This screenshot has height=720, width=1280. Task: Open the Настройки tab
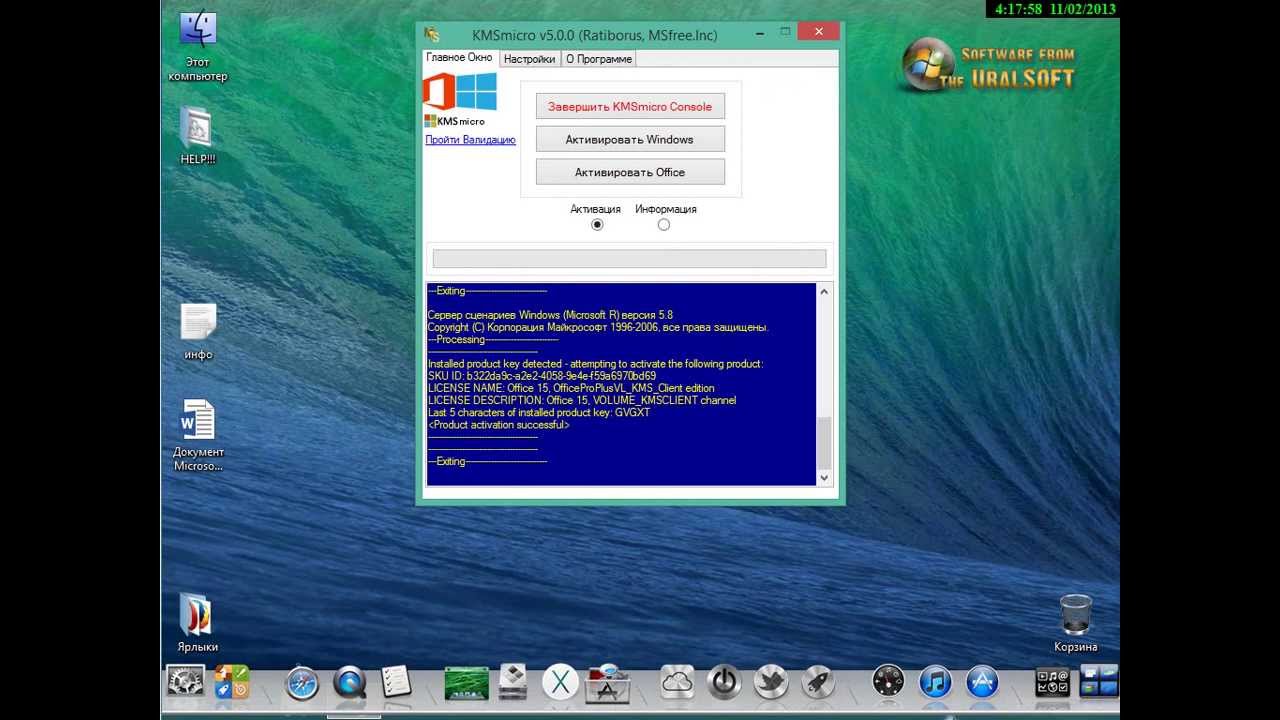click(529, 59)
